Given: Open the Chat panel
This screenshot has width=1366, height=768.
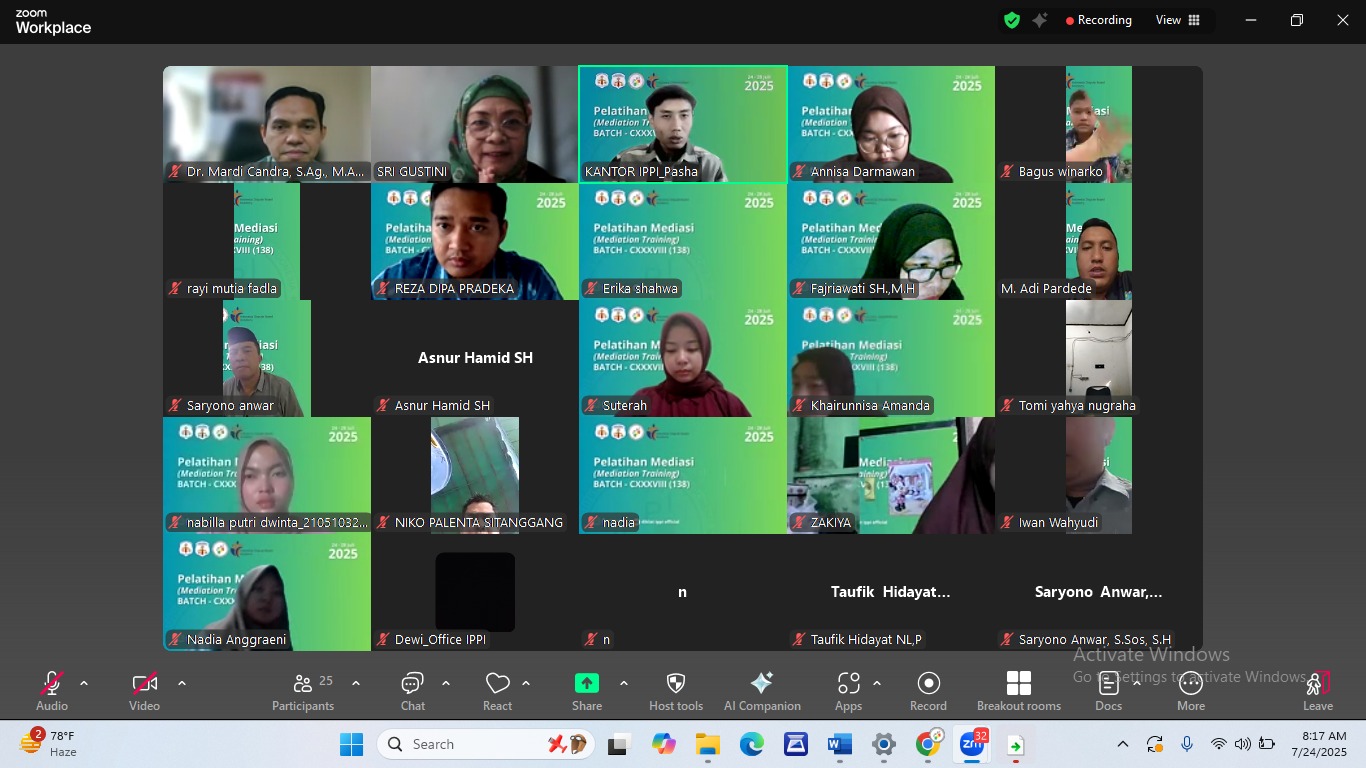Looking at the screenshot, I should coord(412,691).
